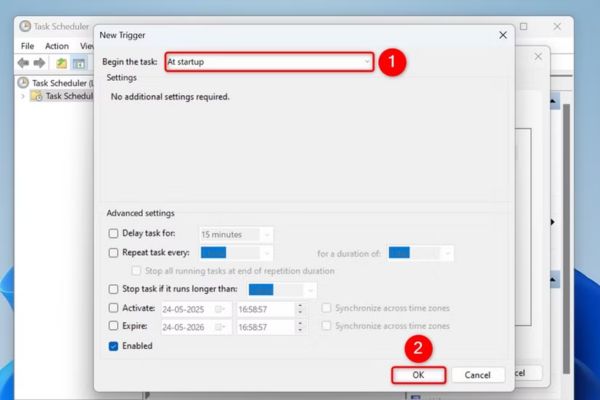Open the Begin the task dropdown
600x400 pixels.
coord(367,62)
